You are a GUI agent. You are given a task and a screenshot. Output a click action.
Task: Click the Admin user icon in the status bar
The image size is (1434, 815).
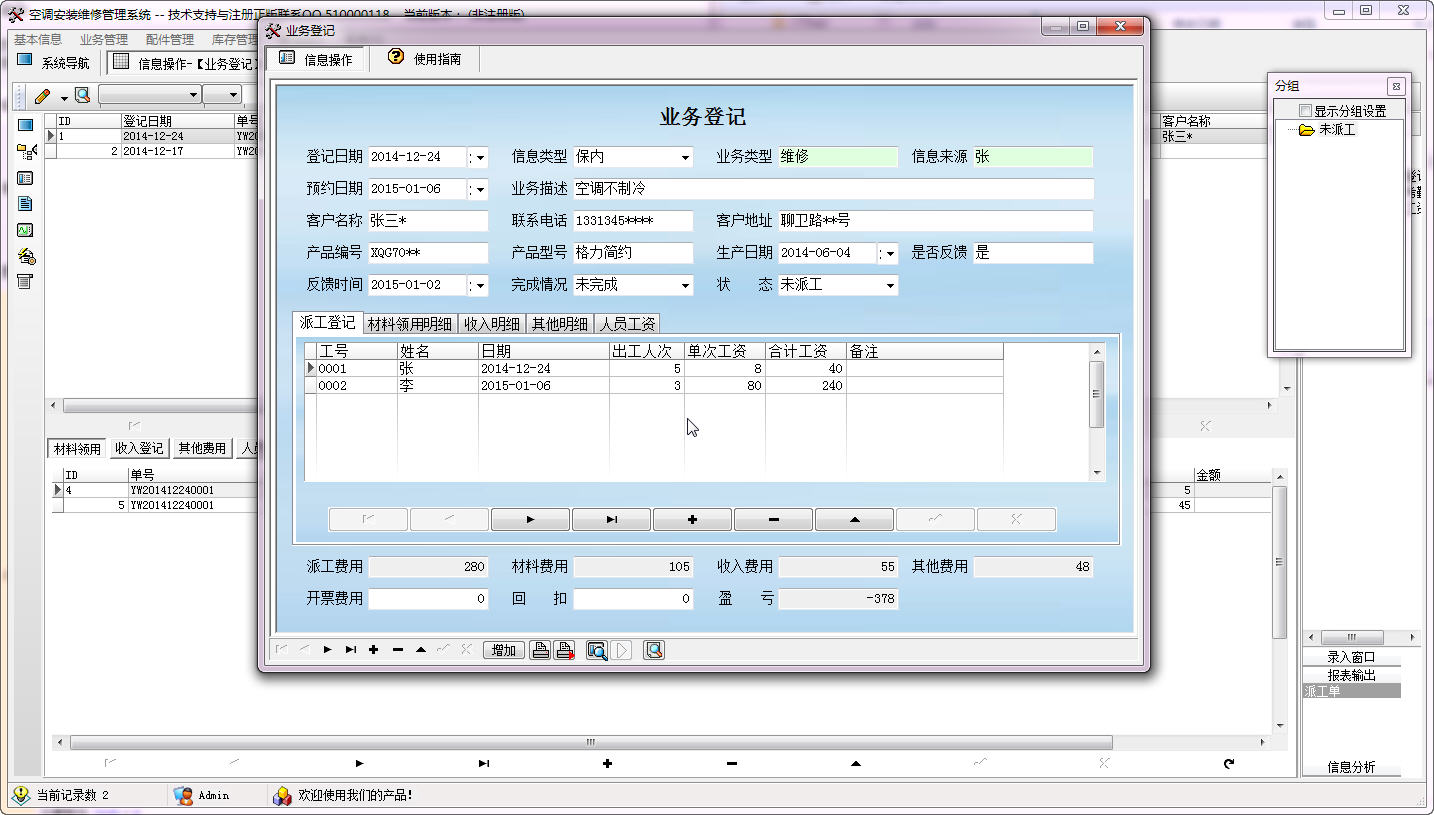183,795
